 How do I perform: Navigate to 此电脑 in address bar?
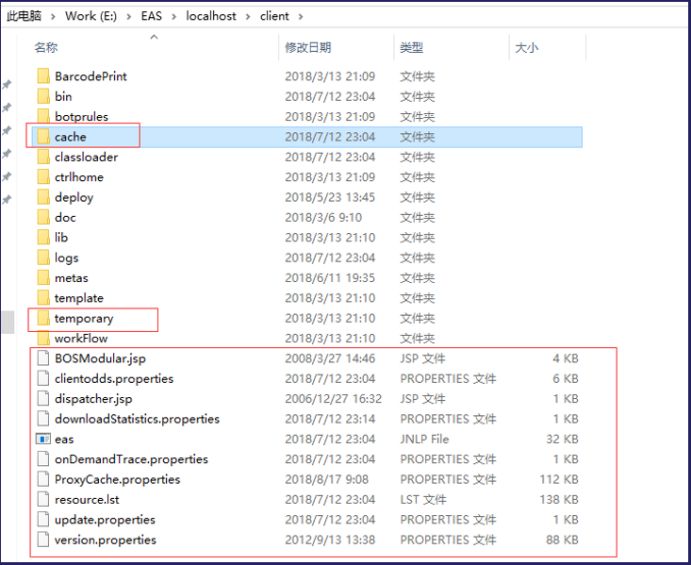click(x=24, y=16)
